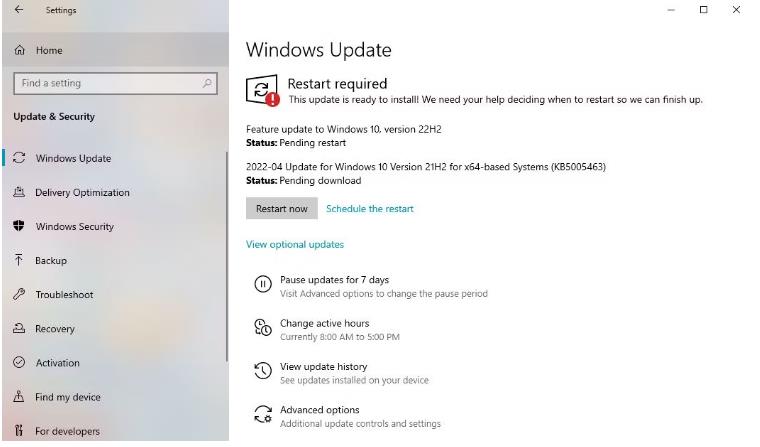Viewport: 760px width, 447px height.
Task: Close the Settings window
Action: point(736,10)
